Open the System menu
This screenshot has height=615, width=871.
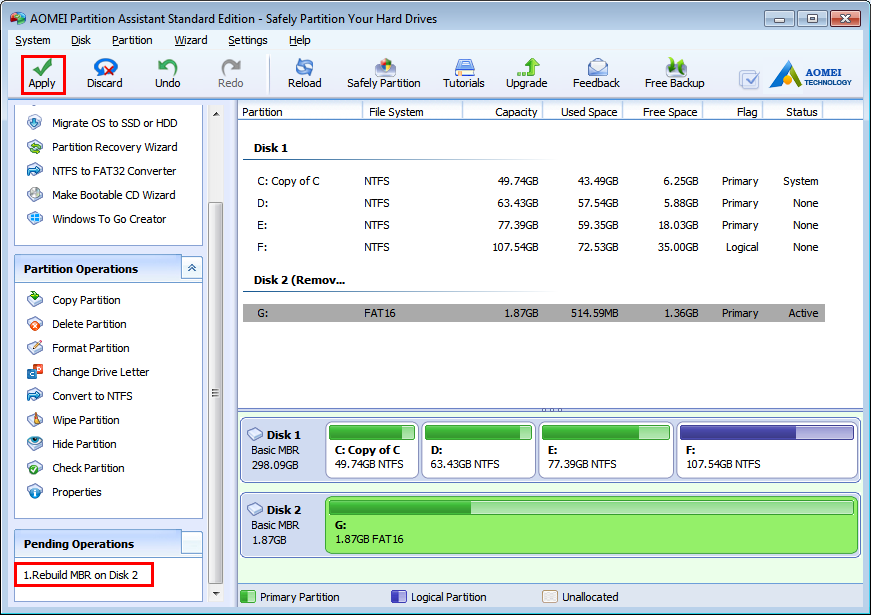[x=33, y=40]
